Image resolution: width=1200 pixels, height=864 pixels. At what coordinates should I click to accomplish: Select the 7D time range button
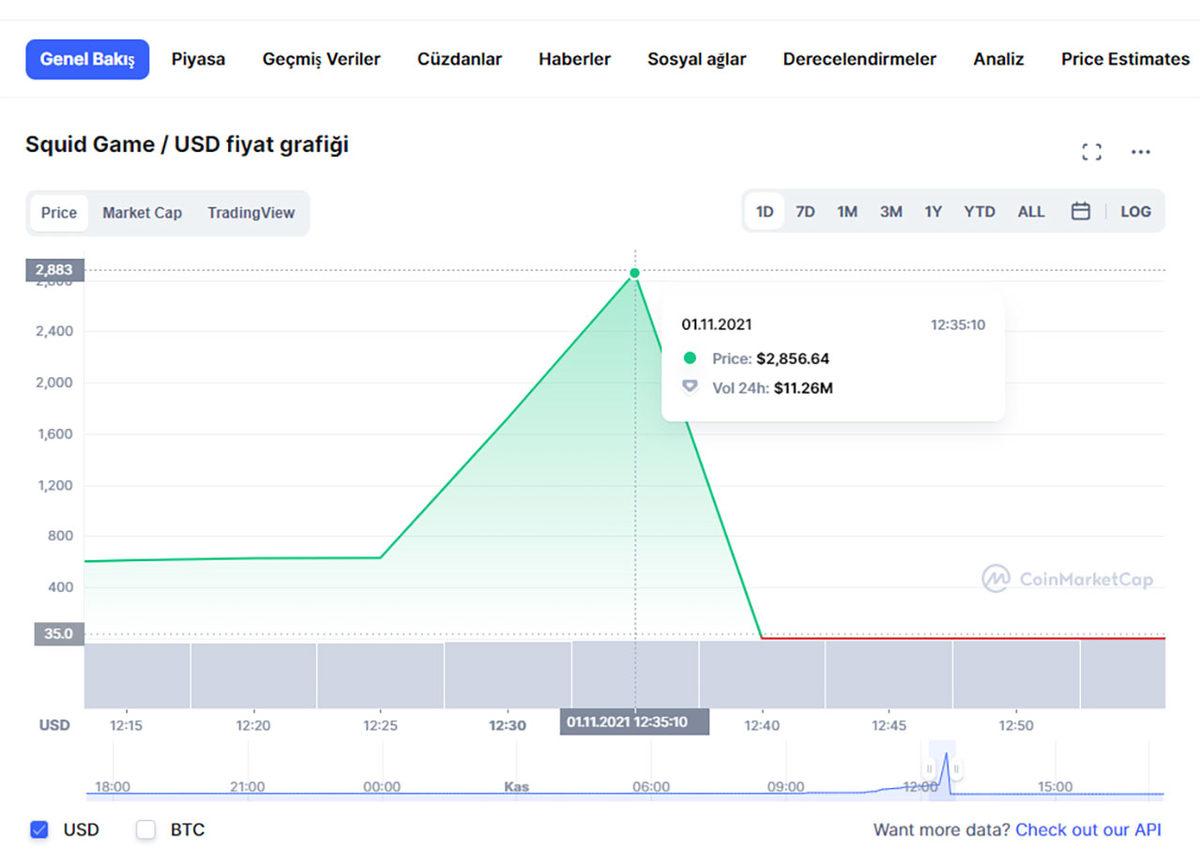805,212
